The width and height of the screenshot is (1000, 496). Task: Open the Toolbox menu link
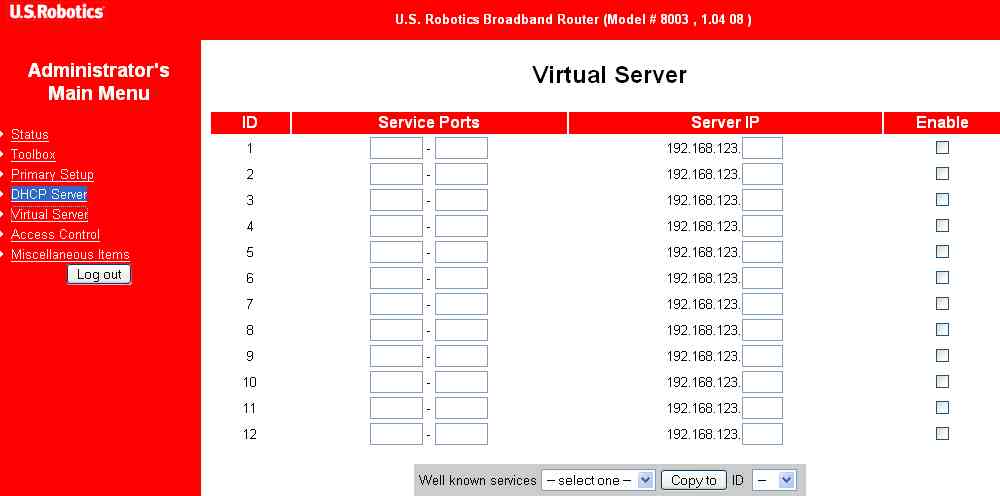tap(33, 154)
